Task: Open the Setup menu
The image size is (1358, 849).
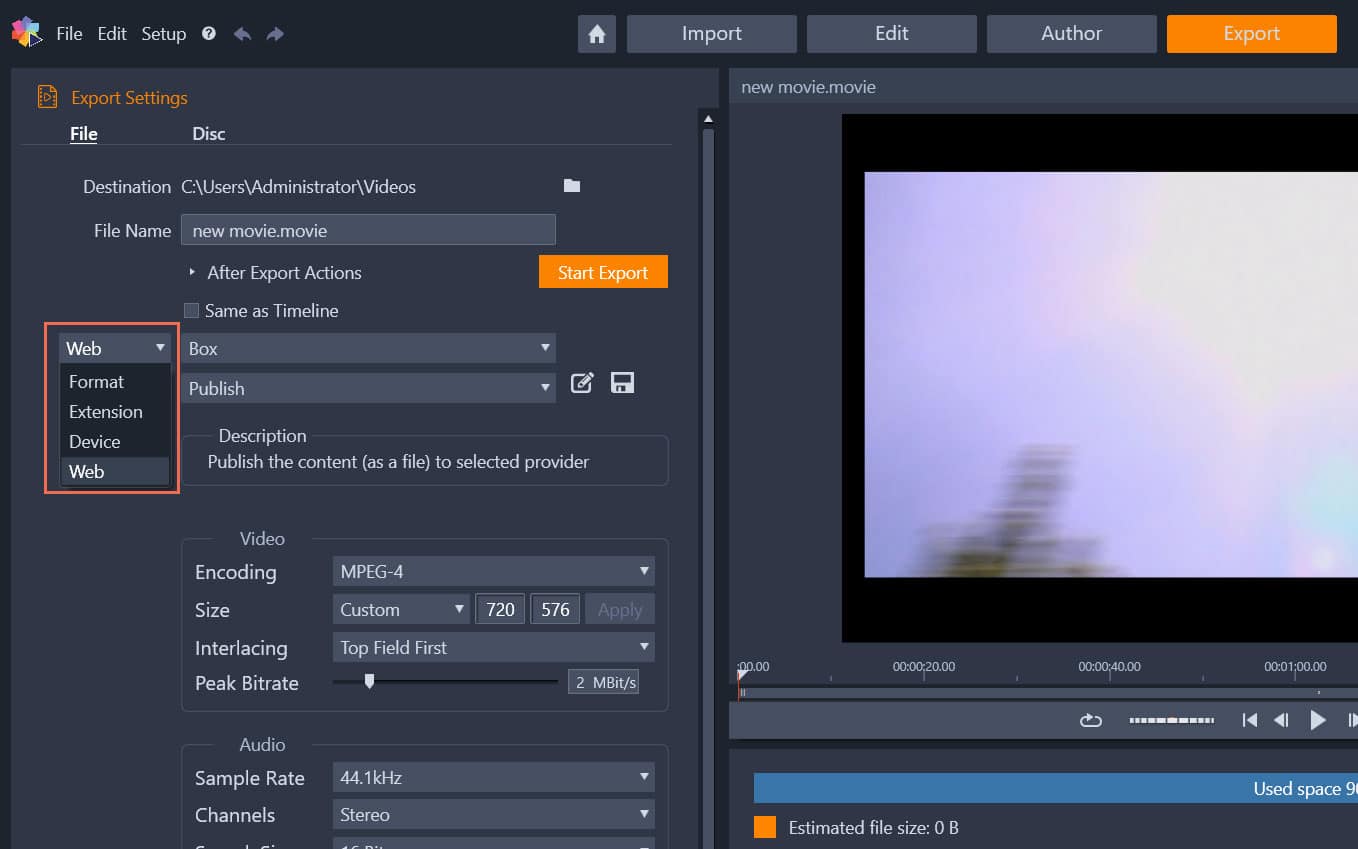Action: coord(163,33)
